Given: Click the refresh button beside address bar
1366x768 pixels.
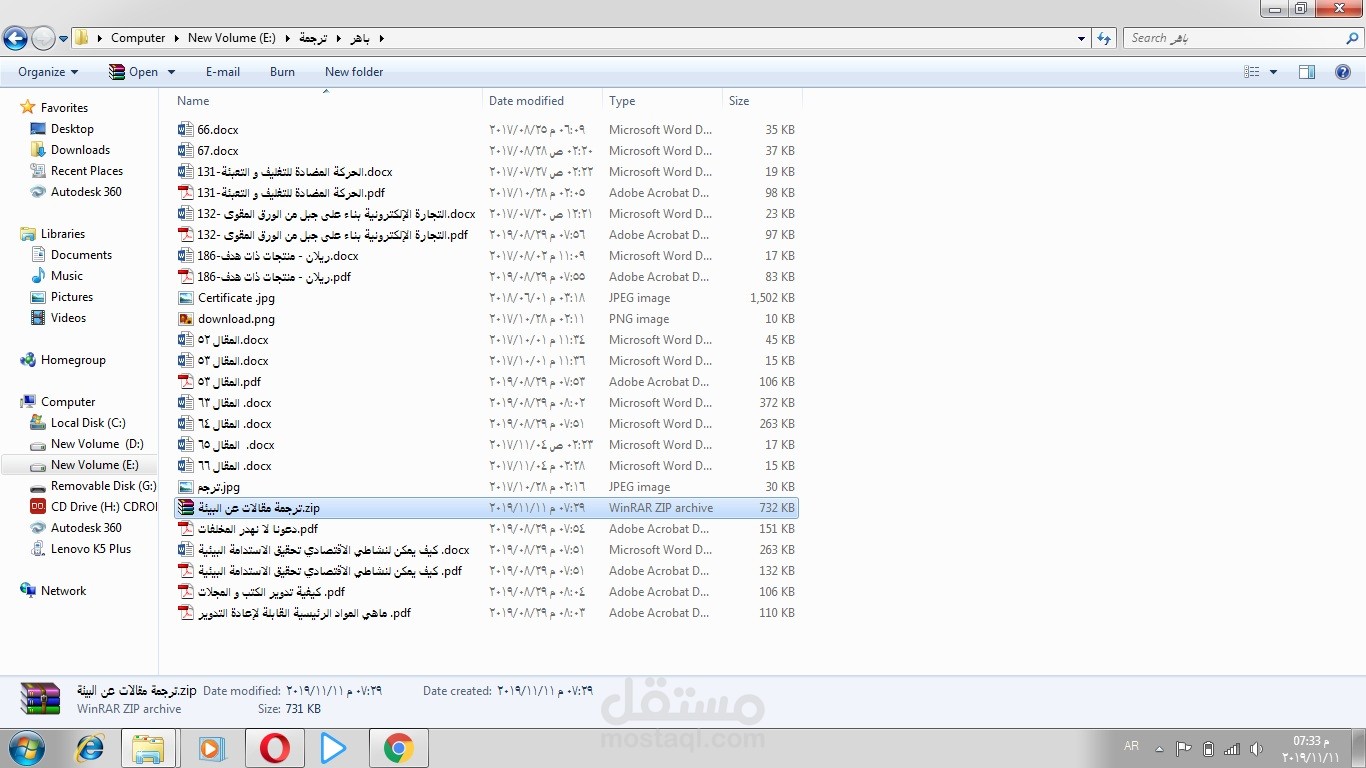Looking at the screenshot, I should pos(1104,38).
